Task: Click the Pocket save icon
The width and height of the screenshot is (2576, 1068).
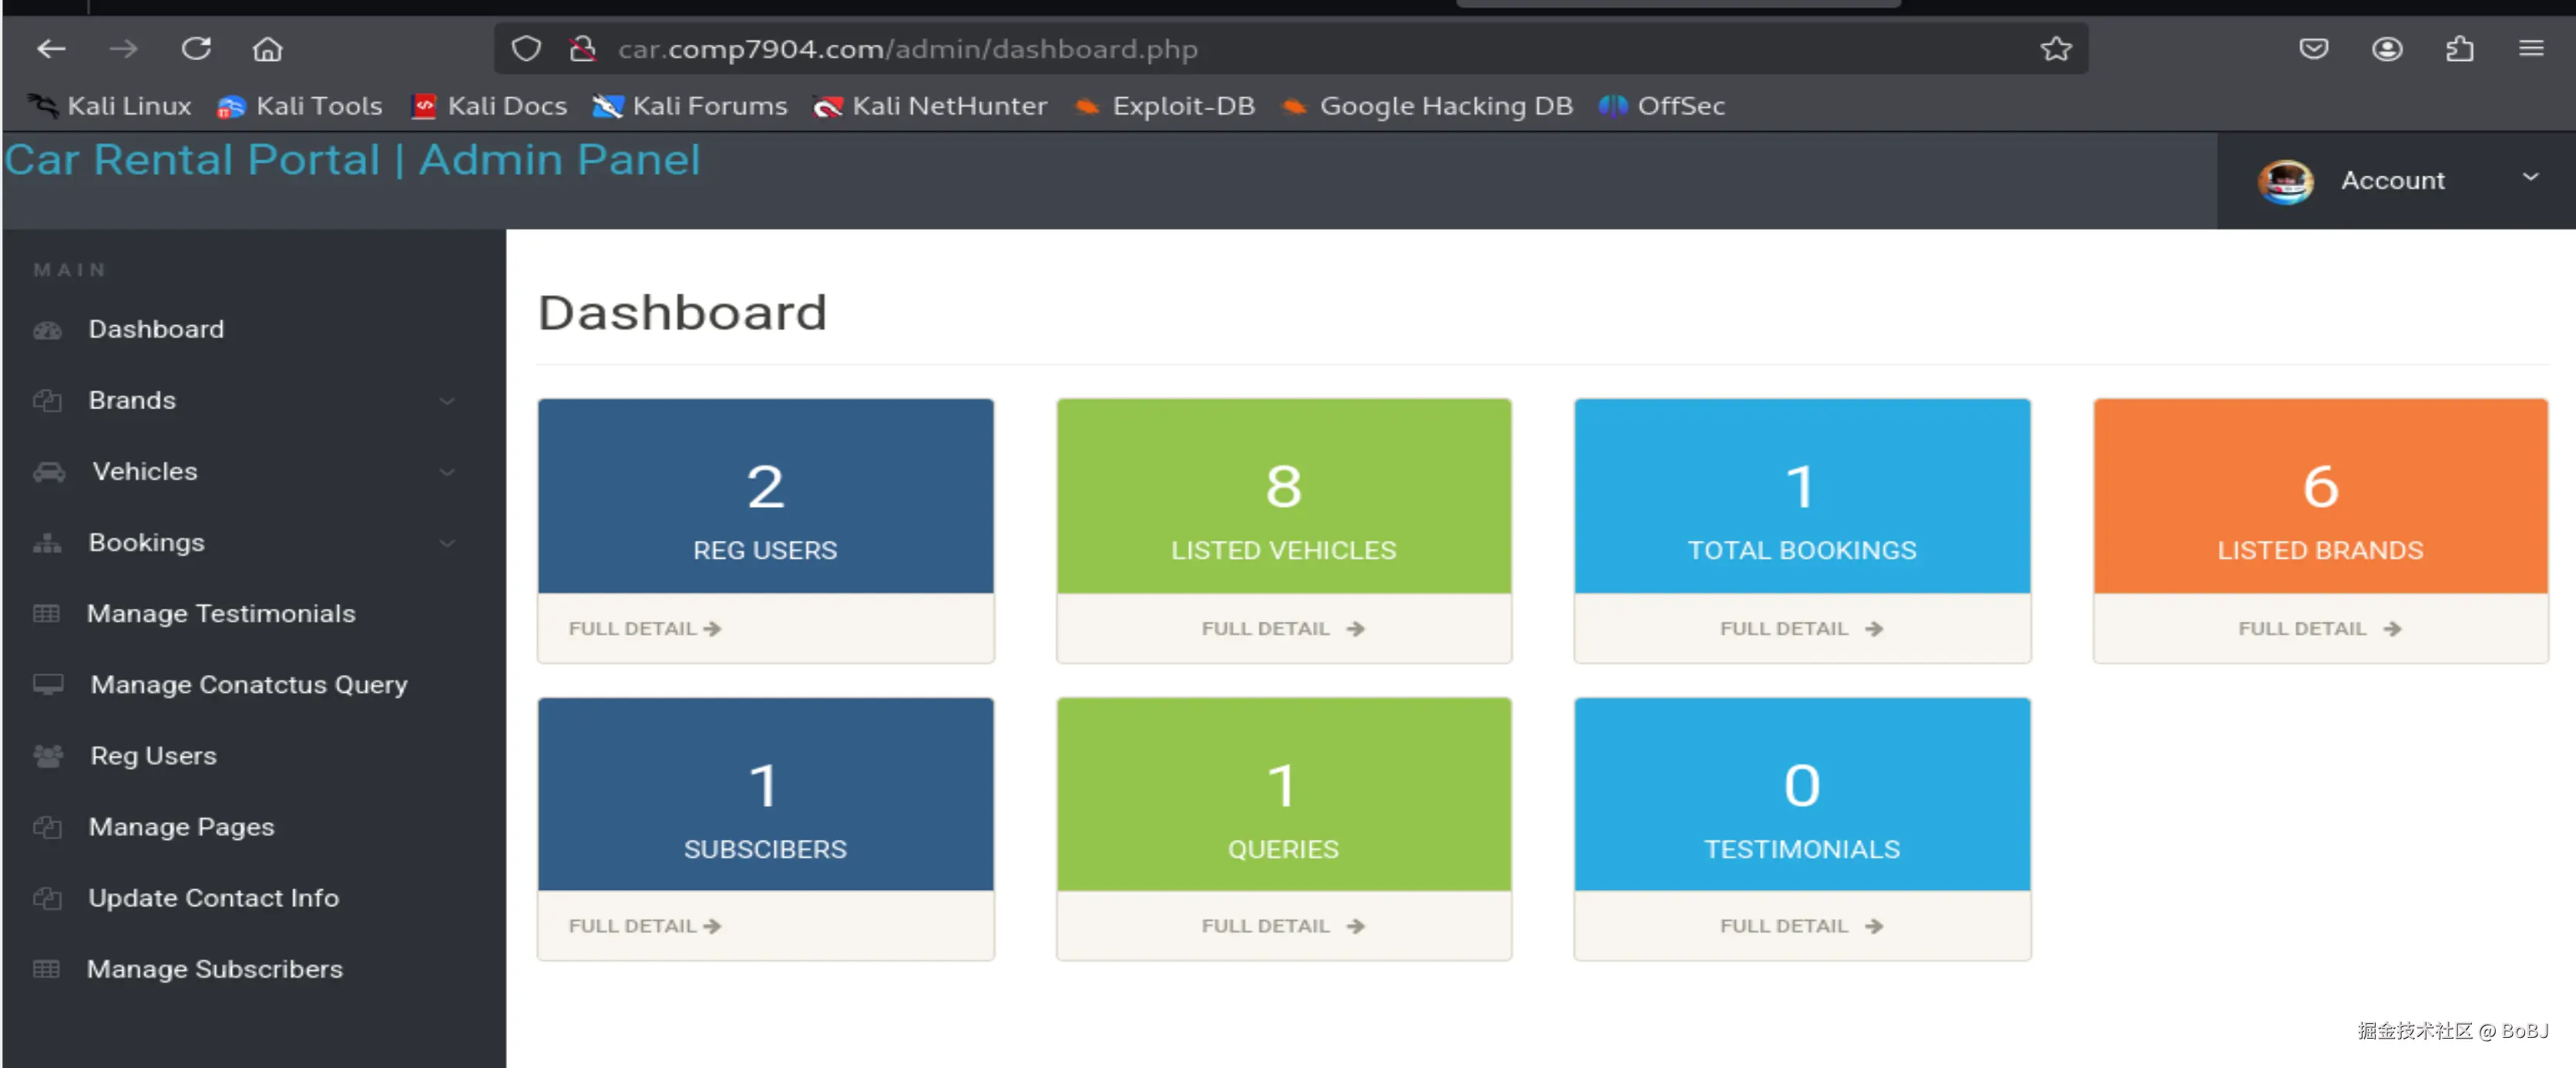Action: click(2313, 48)
